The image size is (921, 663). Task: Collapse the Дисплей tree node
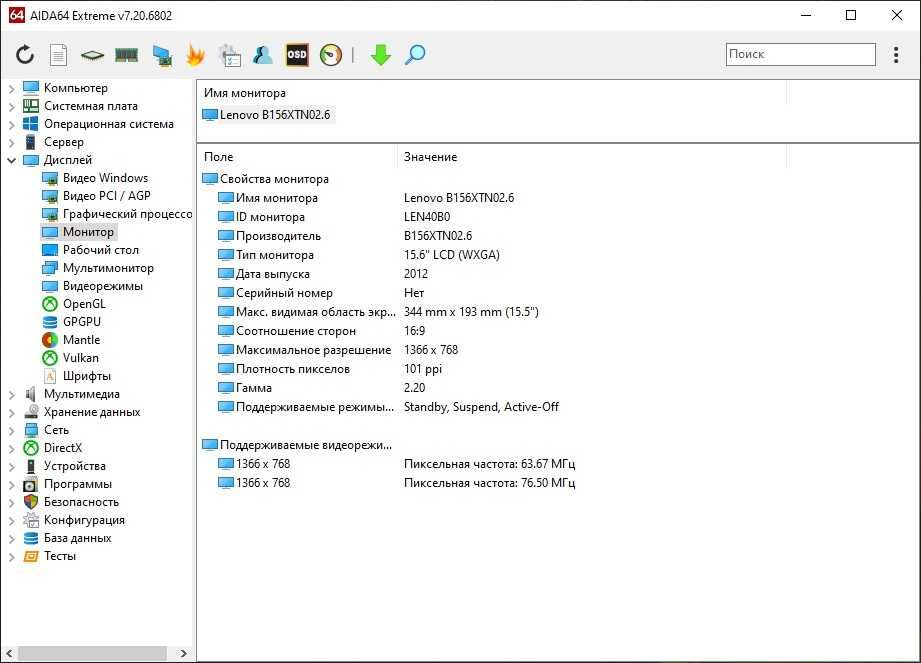tap(11, 160)
